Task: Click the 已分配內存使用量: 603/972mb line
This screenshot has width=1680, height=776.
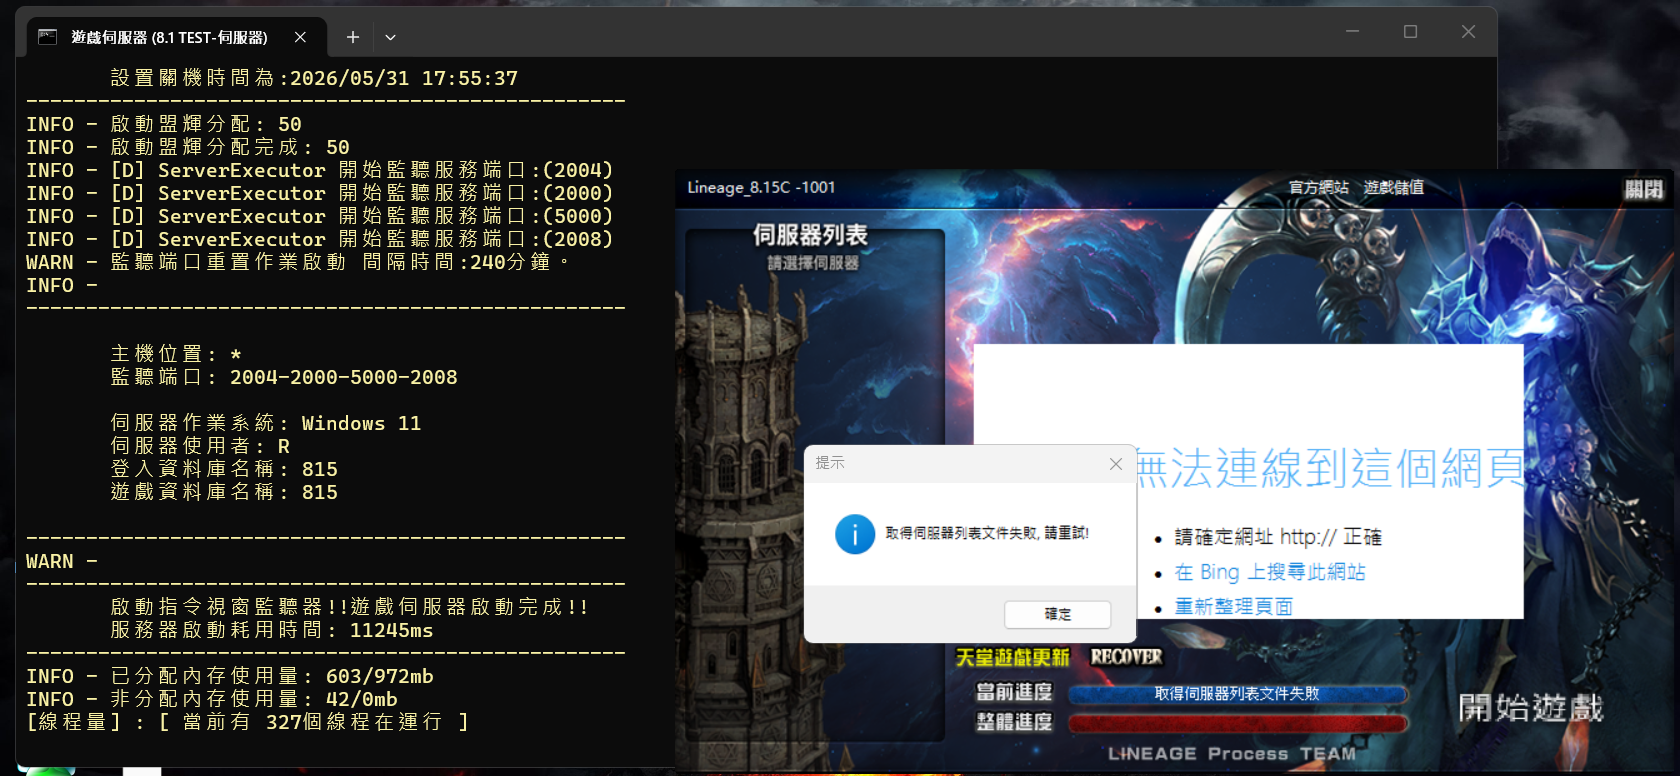Action: [230, 676]
